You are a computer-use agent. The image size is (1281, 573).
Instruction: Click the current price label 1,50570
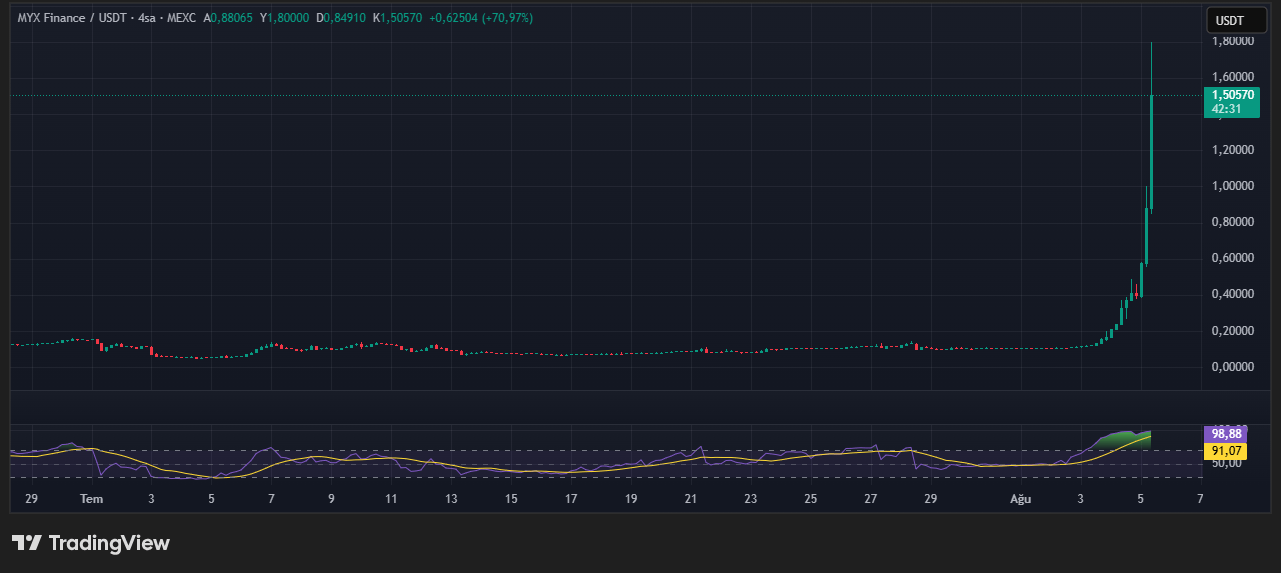(x=1231, y=95)
